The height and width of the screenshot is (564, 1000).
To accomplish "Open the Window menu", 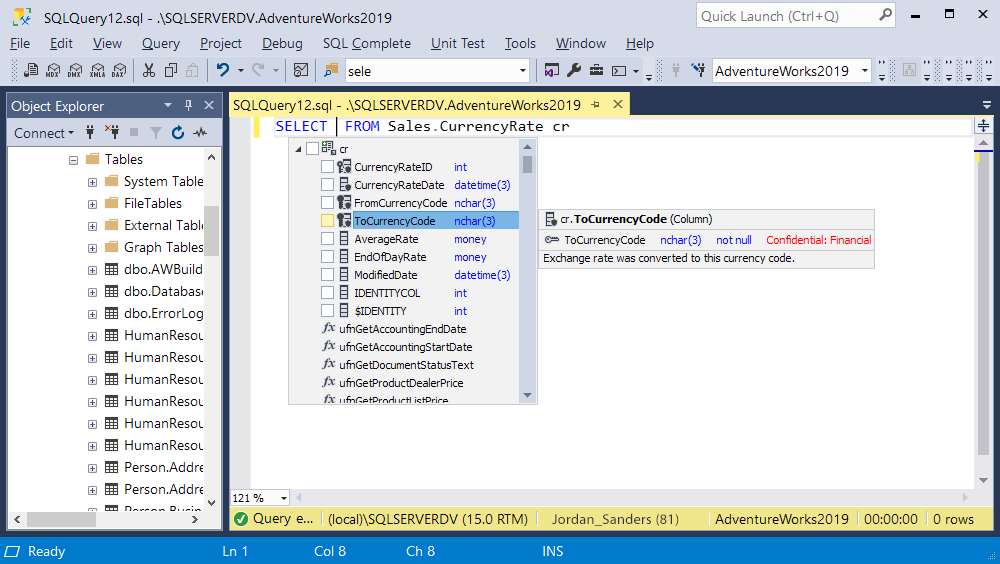I will pos(581,43).
